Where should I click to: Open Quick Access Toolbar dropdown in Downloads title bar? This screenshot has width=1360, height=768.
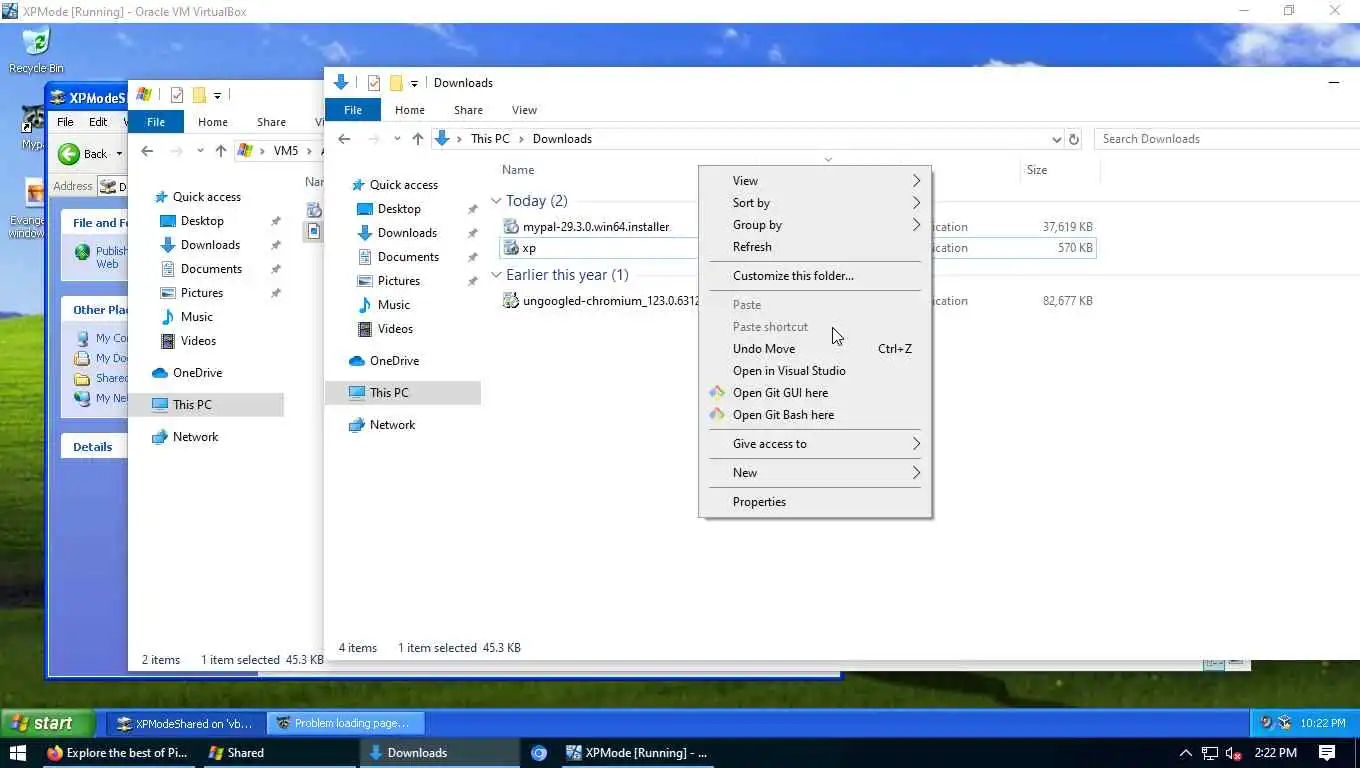pyautogui.click(x=414, y=84)
